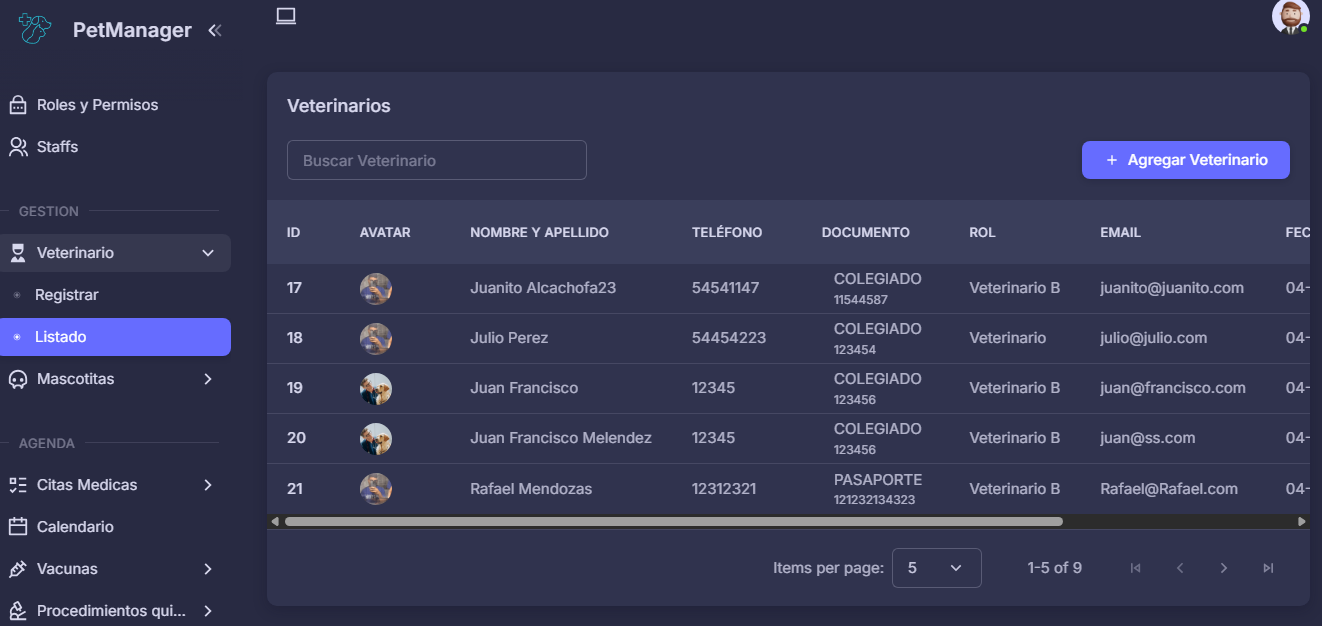The image size is (1322, 626).
Task: Expand the Mascotitas submenu
Action: [x=208, y=379]
